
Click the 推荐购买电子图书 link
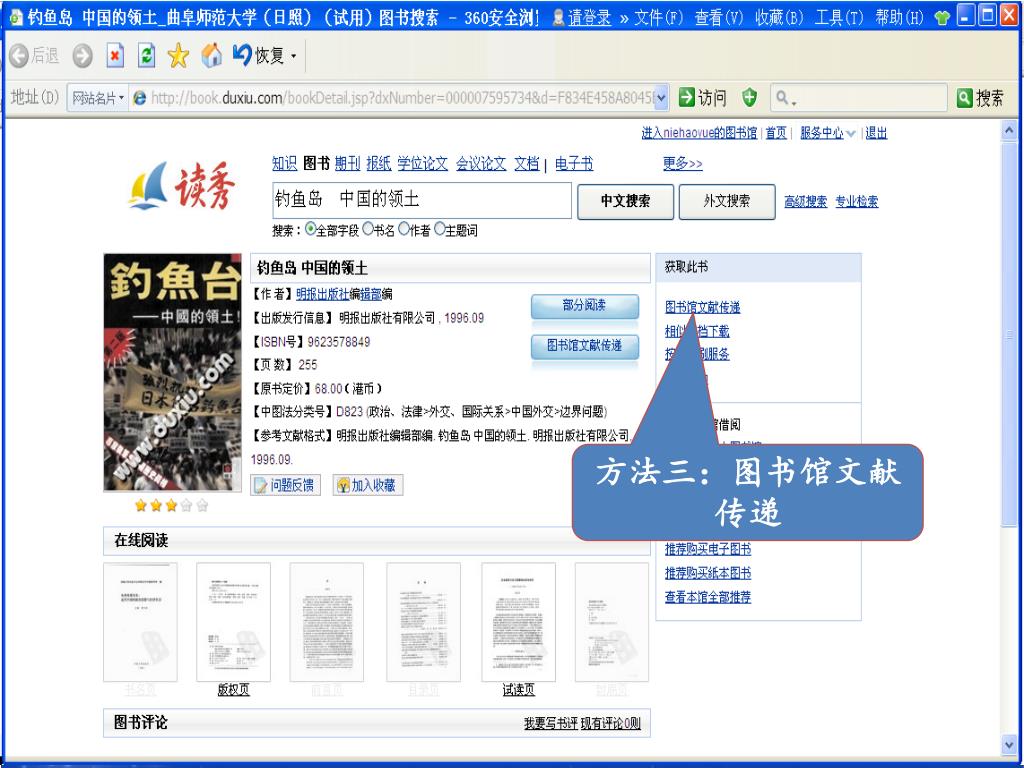coord(708,549)
